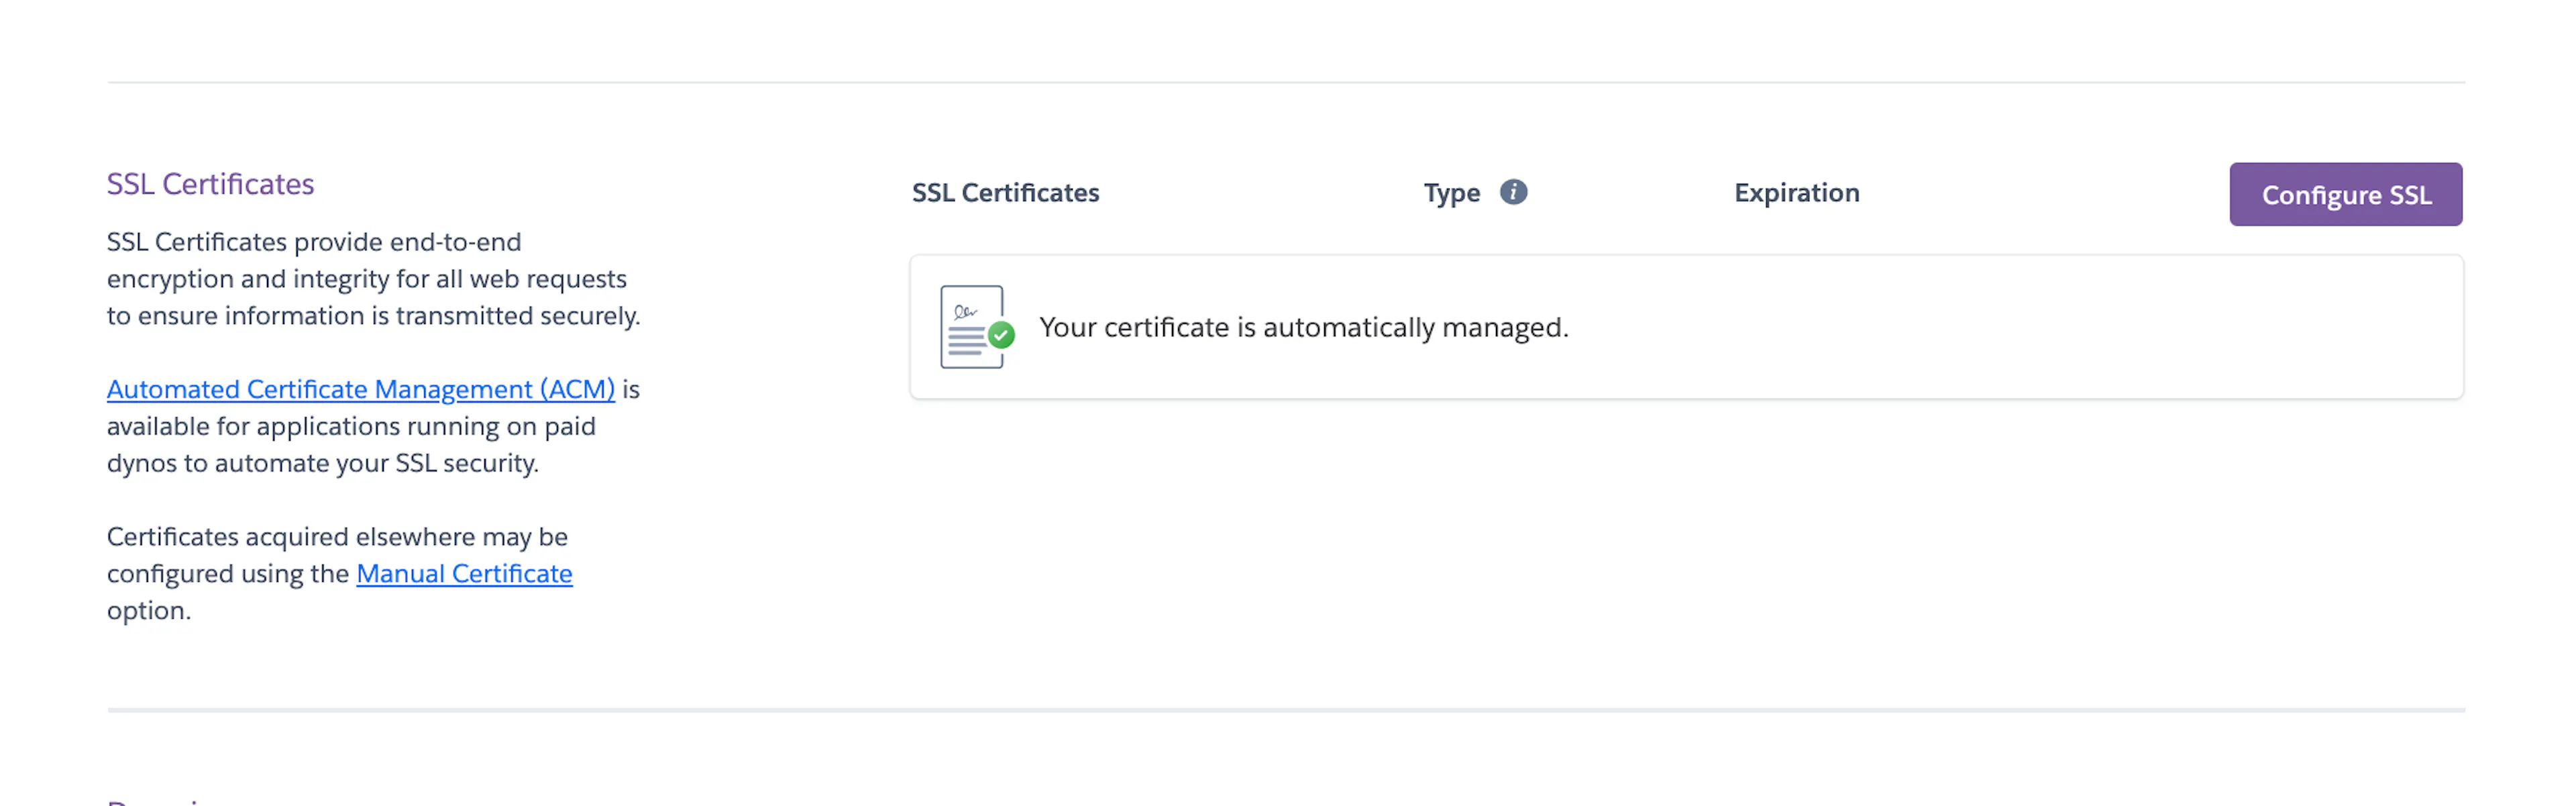This screenshot has width=2576, height=806.
Task: Click the certificate document icon with checkmark
Action: pos(977,327)
